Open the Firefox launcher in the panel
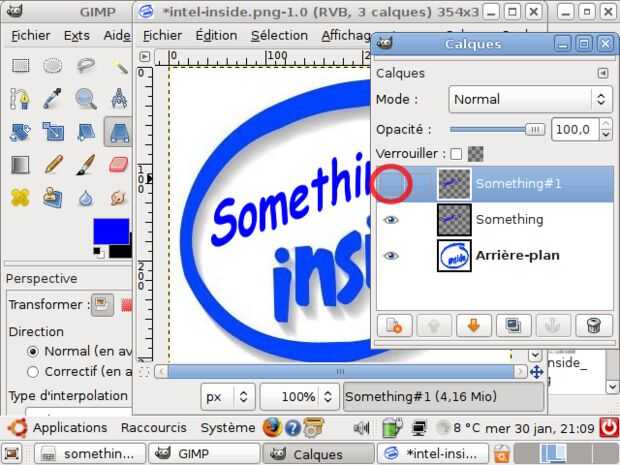Screen dimensions: 620x465 pyautogui.click(x=272, y=427)
